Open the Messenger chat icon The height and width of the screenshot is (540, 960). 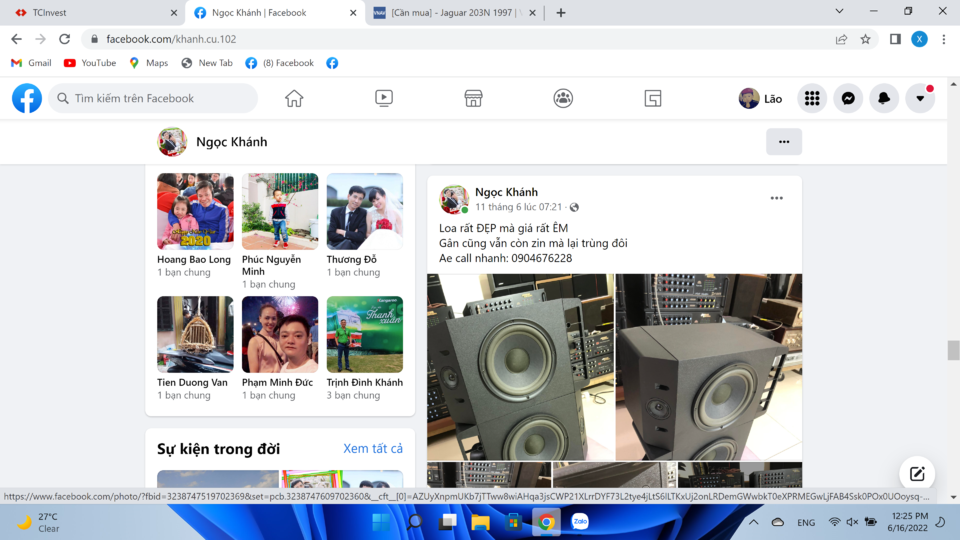(x=848, y=98)
